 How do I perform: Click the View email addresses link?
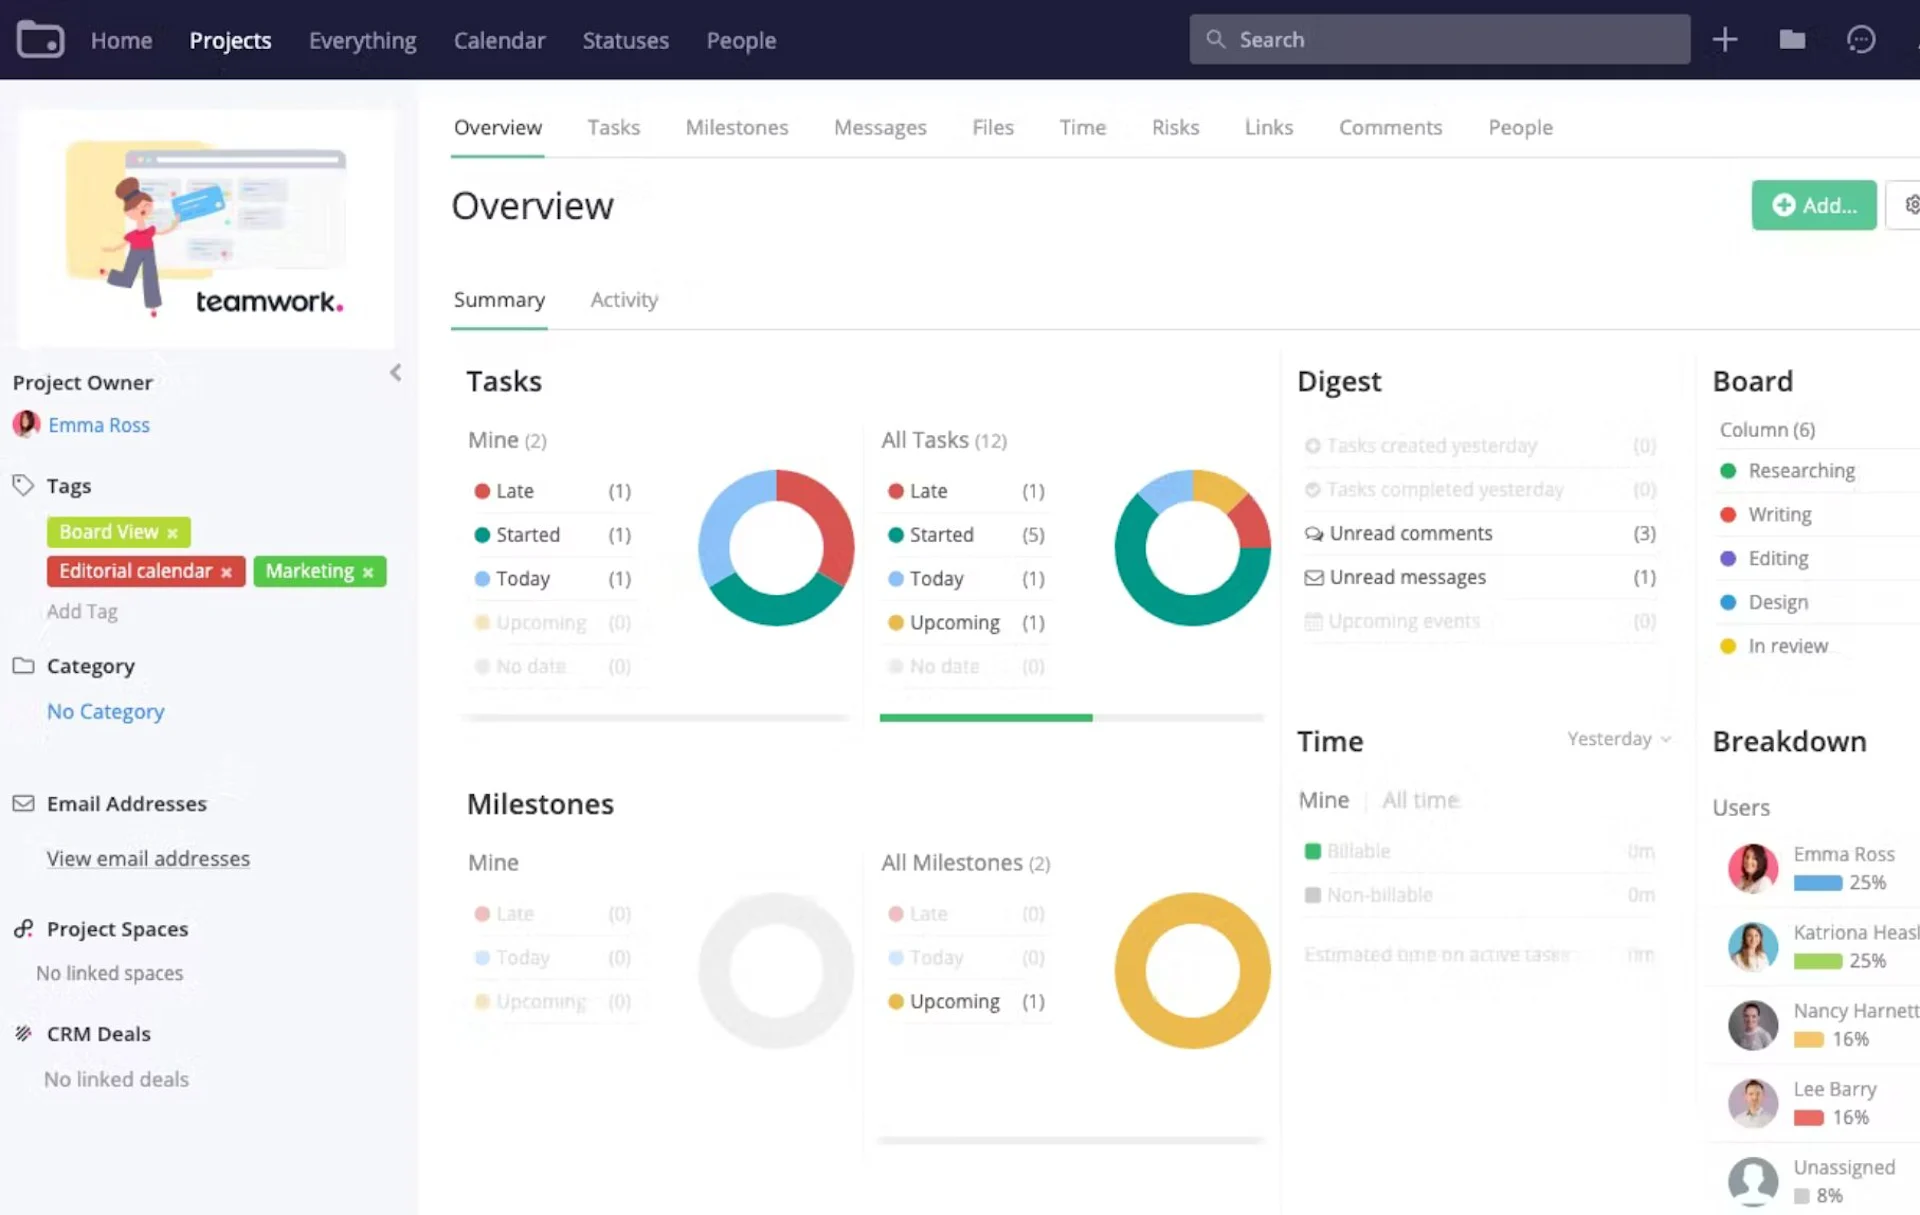[x=147, y=858]
